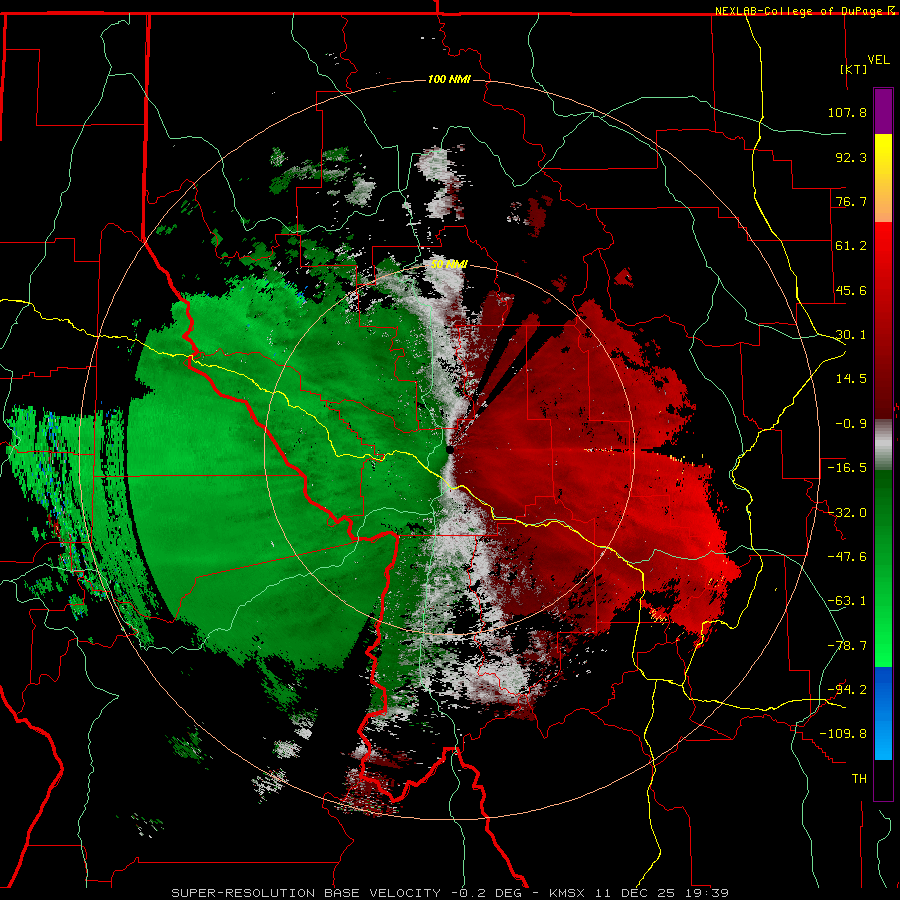Click the 50 NMI range ring label
This screenshot has width=900, height=900.
pos(449,265)
